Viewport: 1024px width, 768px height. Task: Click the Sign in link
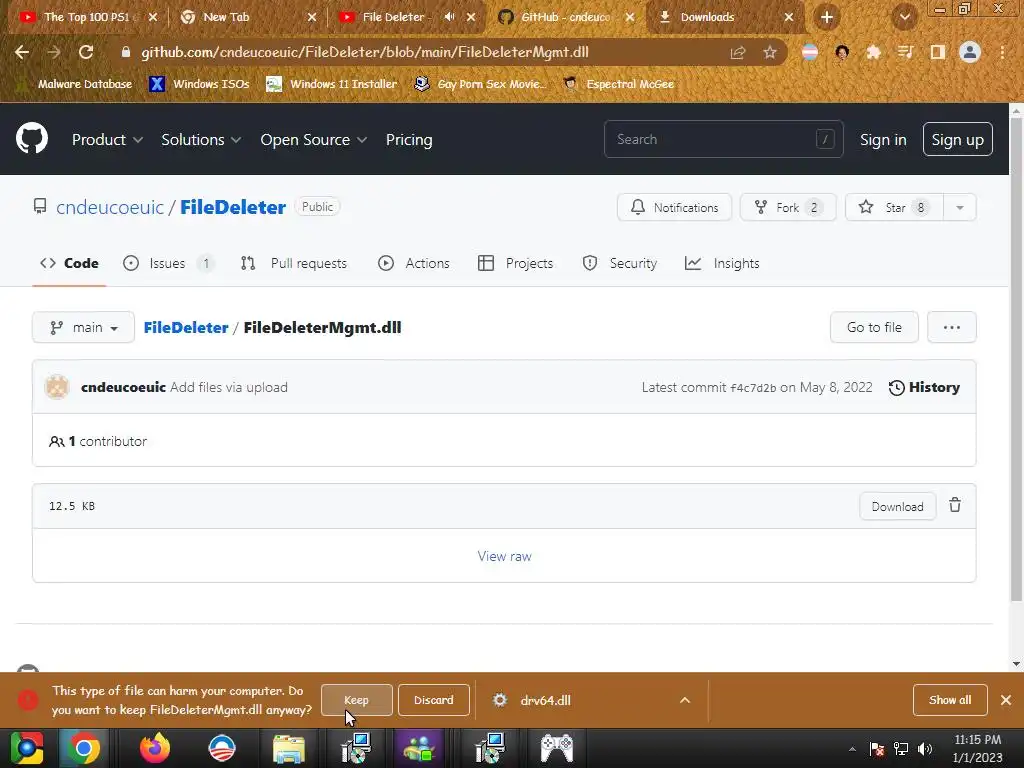point(883,140)
